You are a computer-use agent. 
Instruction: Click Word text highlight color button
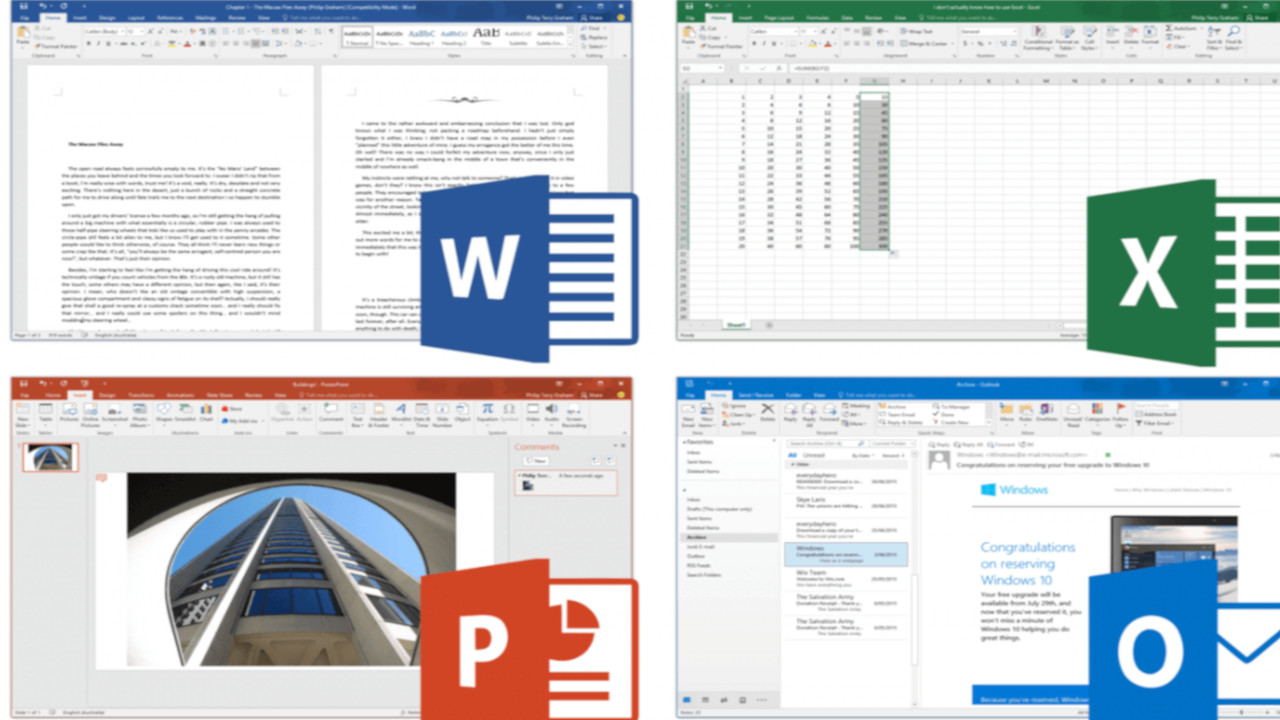click(x=174, y=44)
